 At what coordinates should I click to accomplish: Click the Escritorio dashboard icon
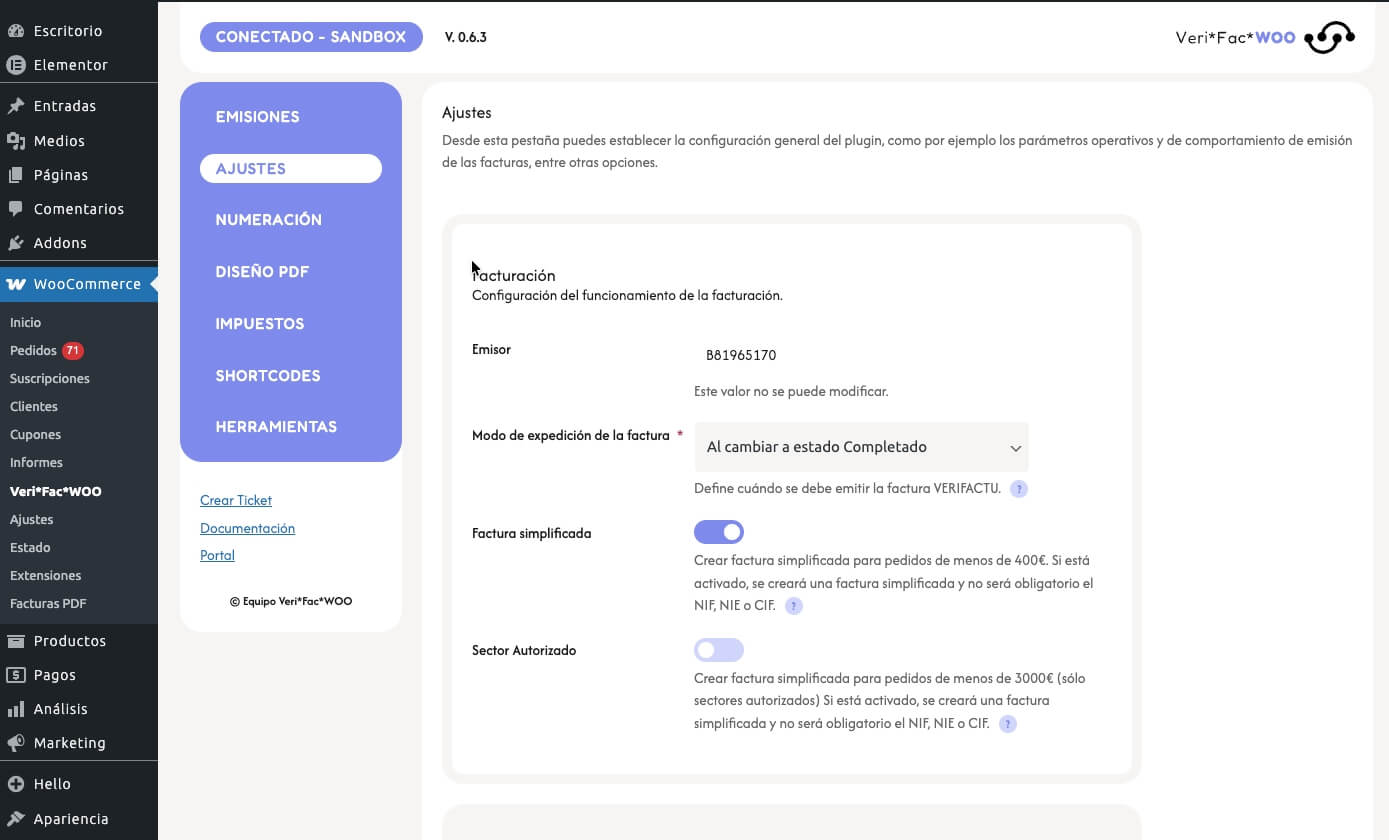(16, 31)
